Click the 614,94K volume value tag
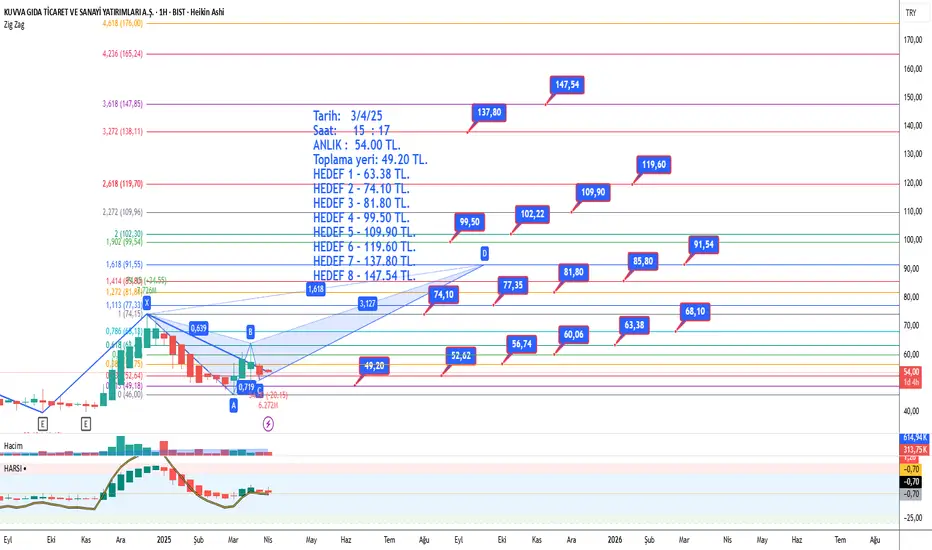 tap(915, 438)
